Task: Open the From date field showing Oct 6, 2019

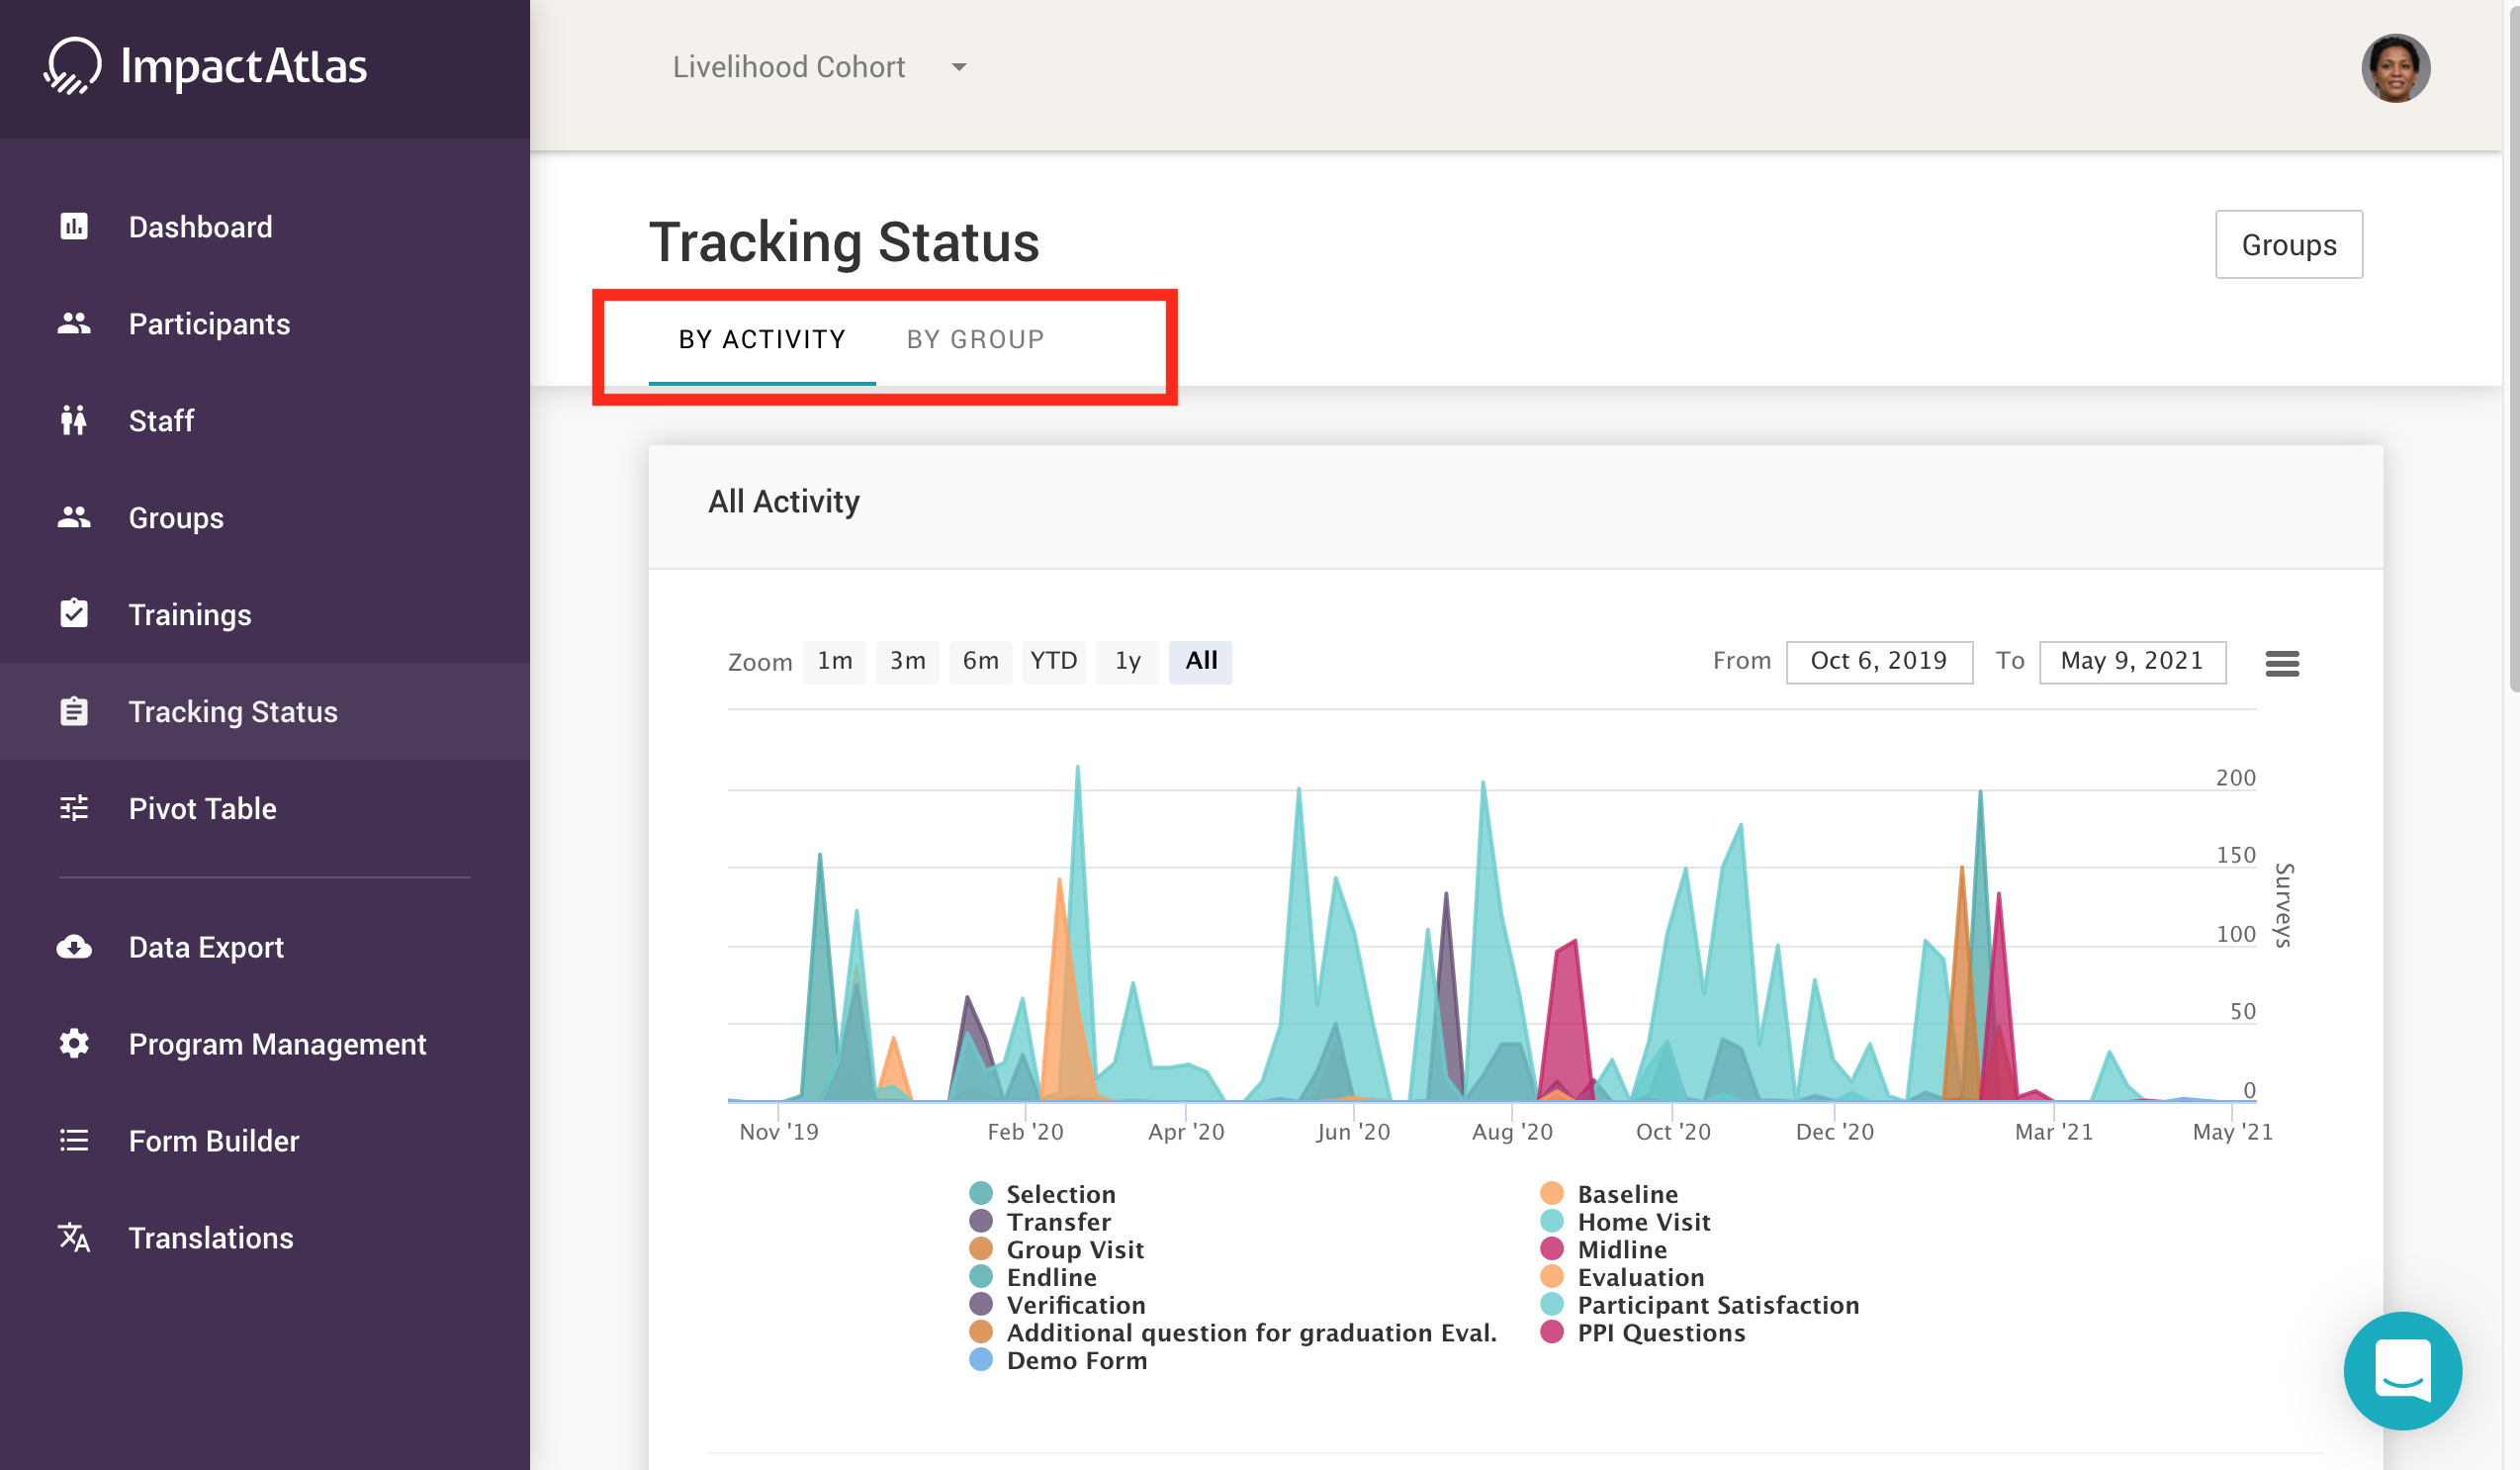Action: [1879, 661]
